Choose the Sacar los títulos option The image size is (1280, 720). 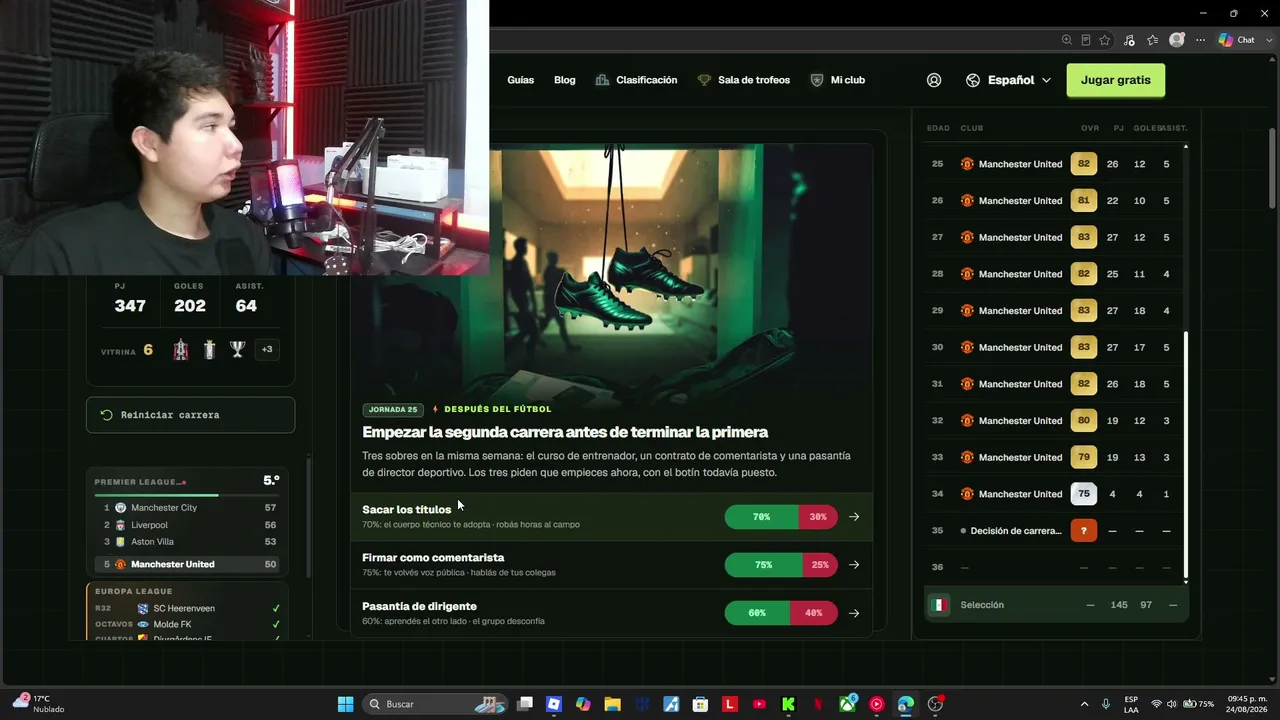(612, 517)
